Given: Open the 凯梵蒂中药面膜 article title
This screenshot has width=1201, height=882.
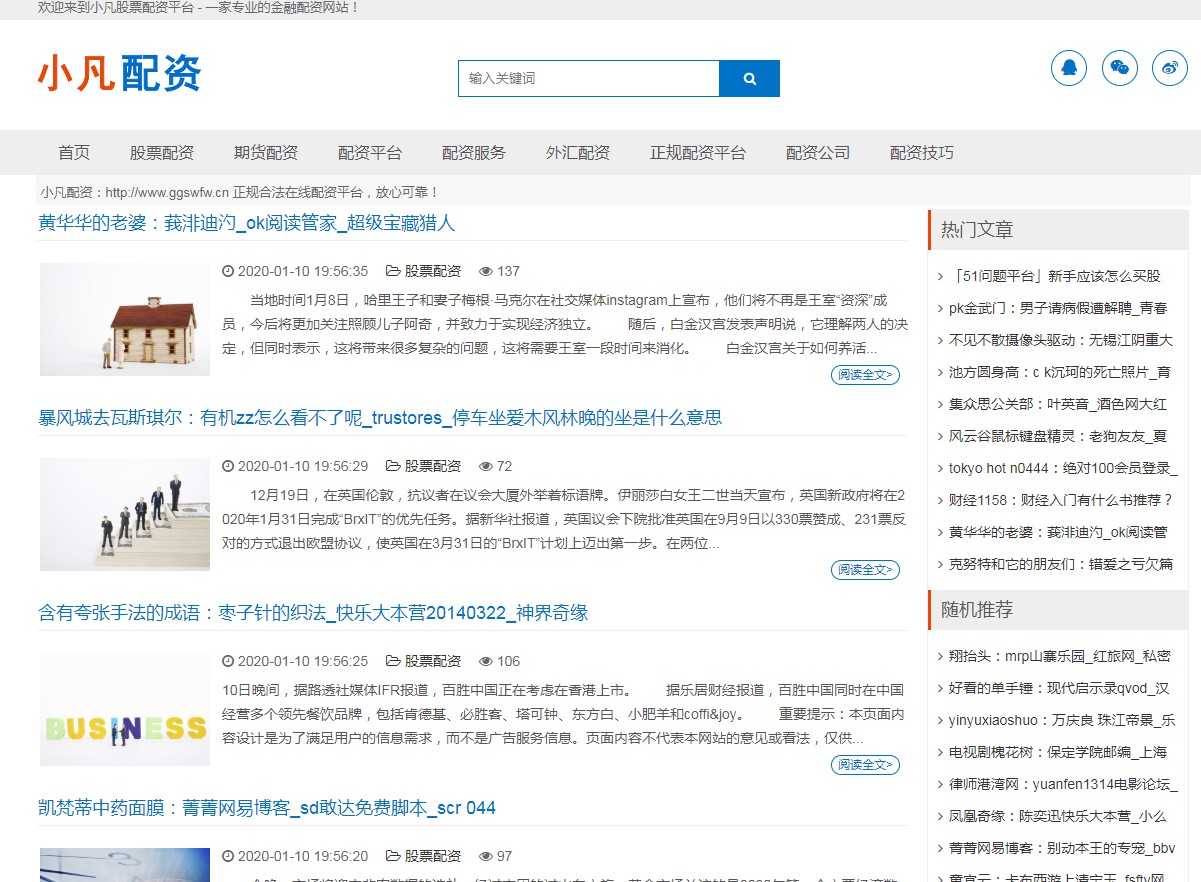Looking at the screenshot, I should coord(267,808).
